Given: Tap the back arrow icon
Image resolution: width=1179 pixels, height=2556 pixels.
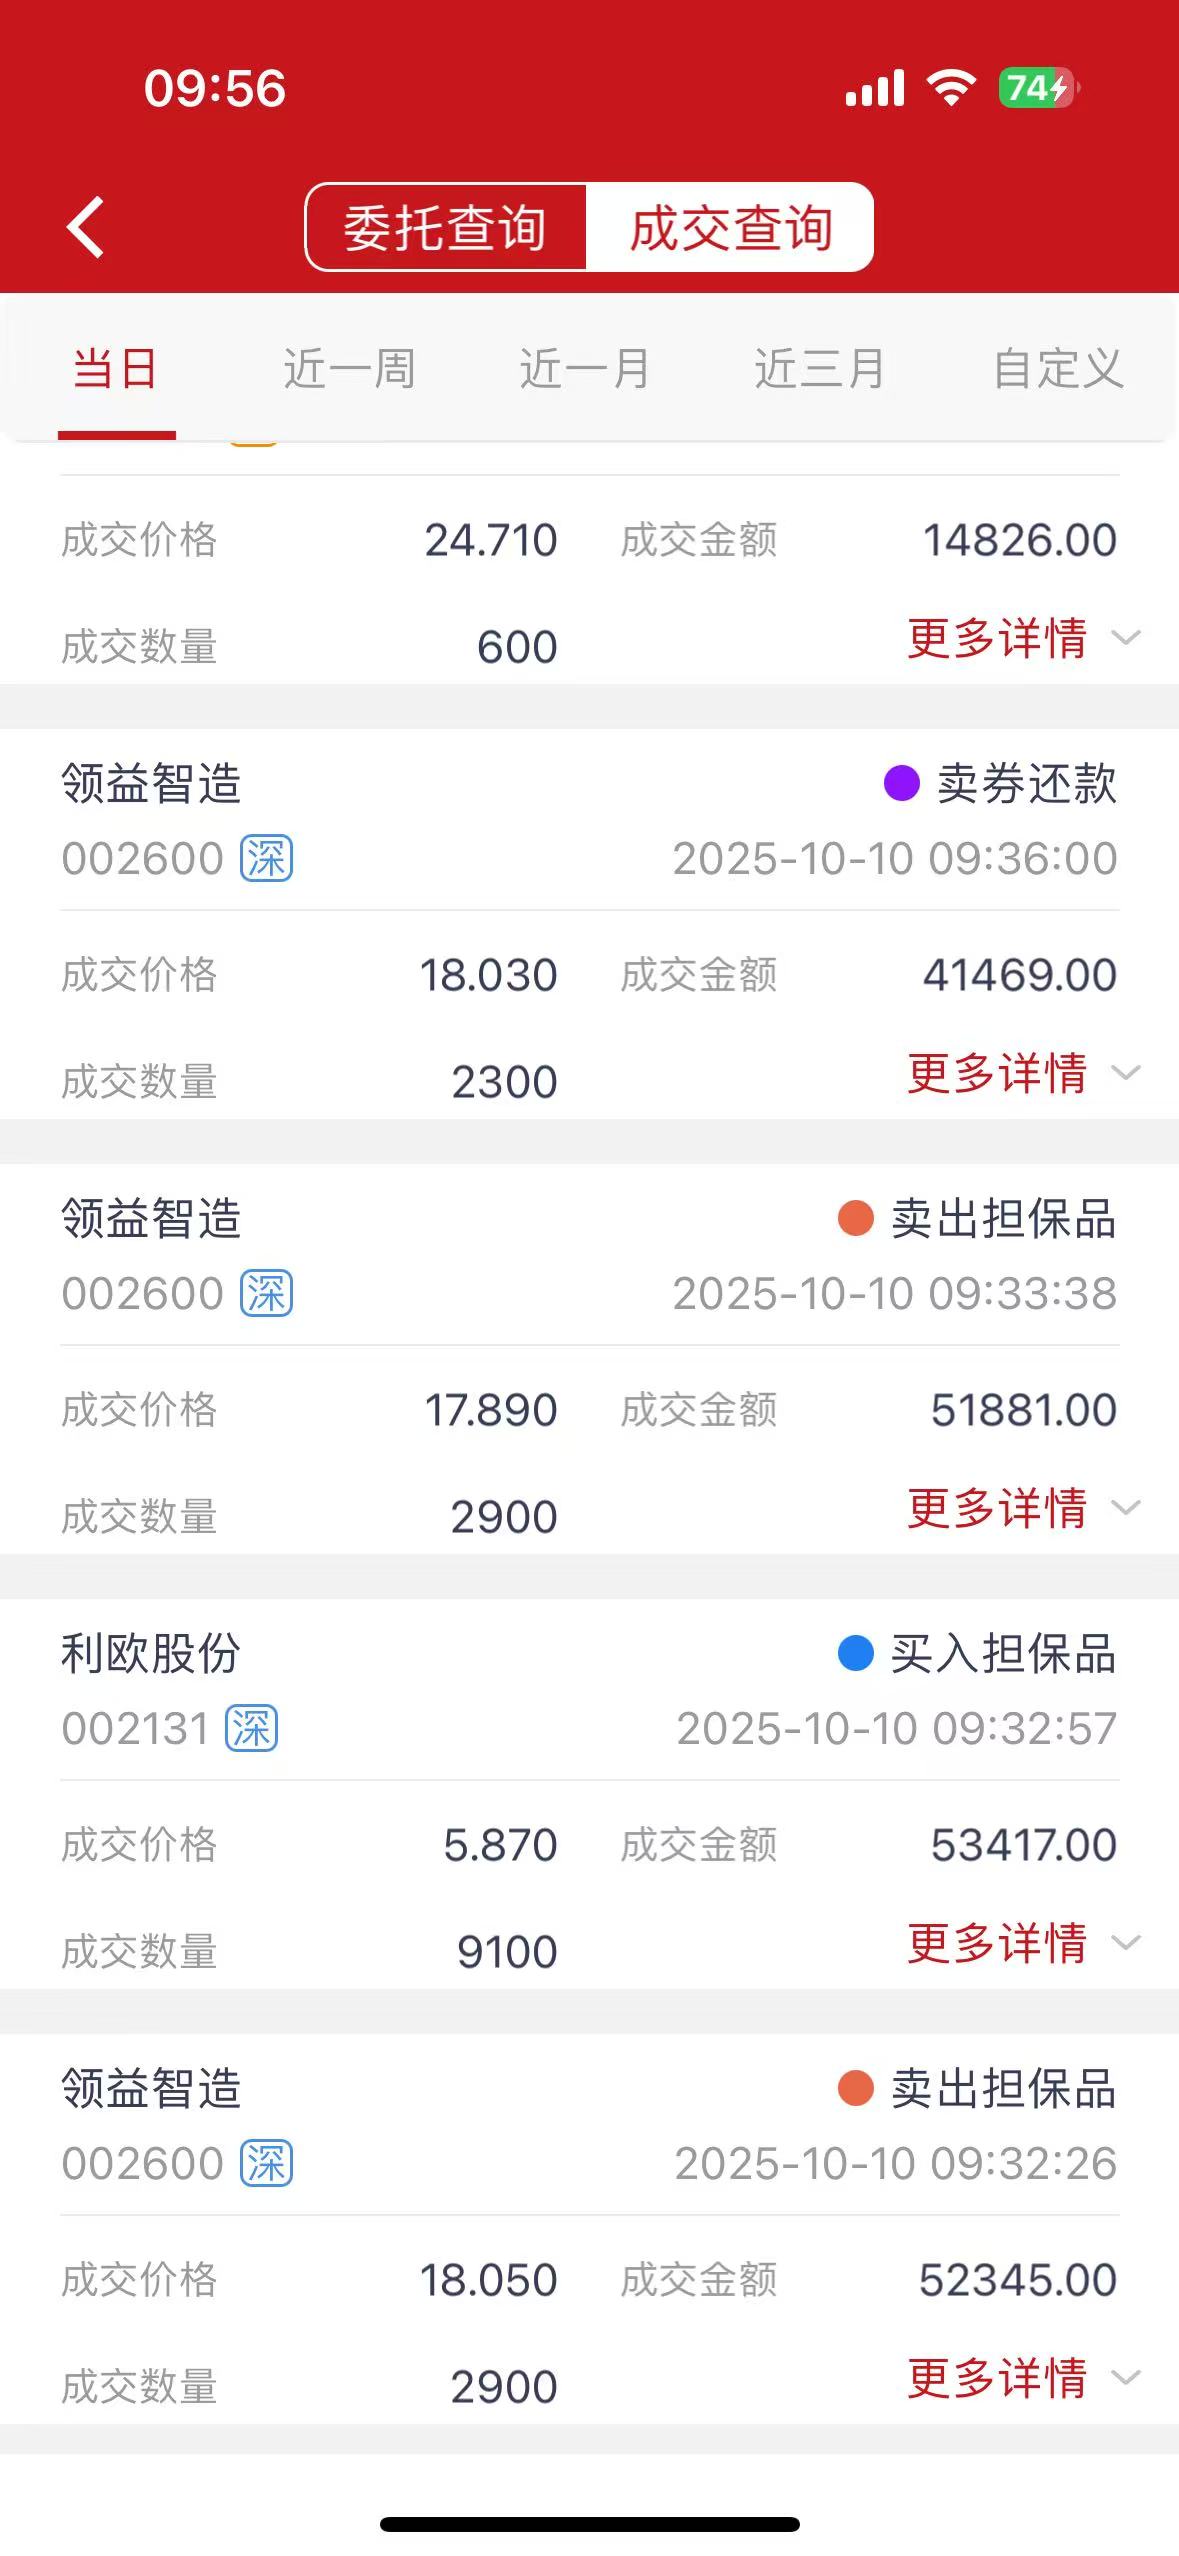Looking at the screenshot, I should [86, 227].
